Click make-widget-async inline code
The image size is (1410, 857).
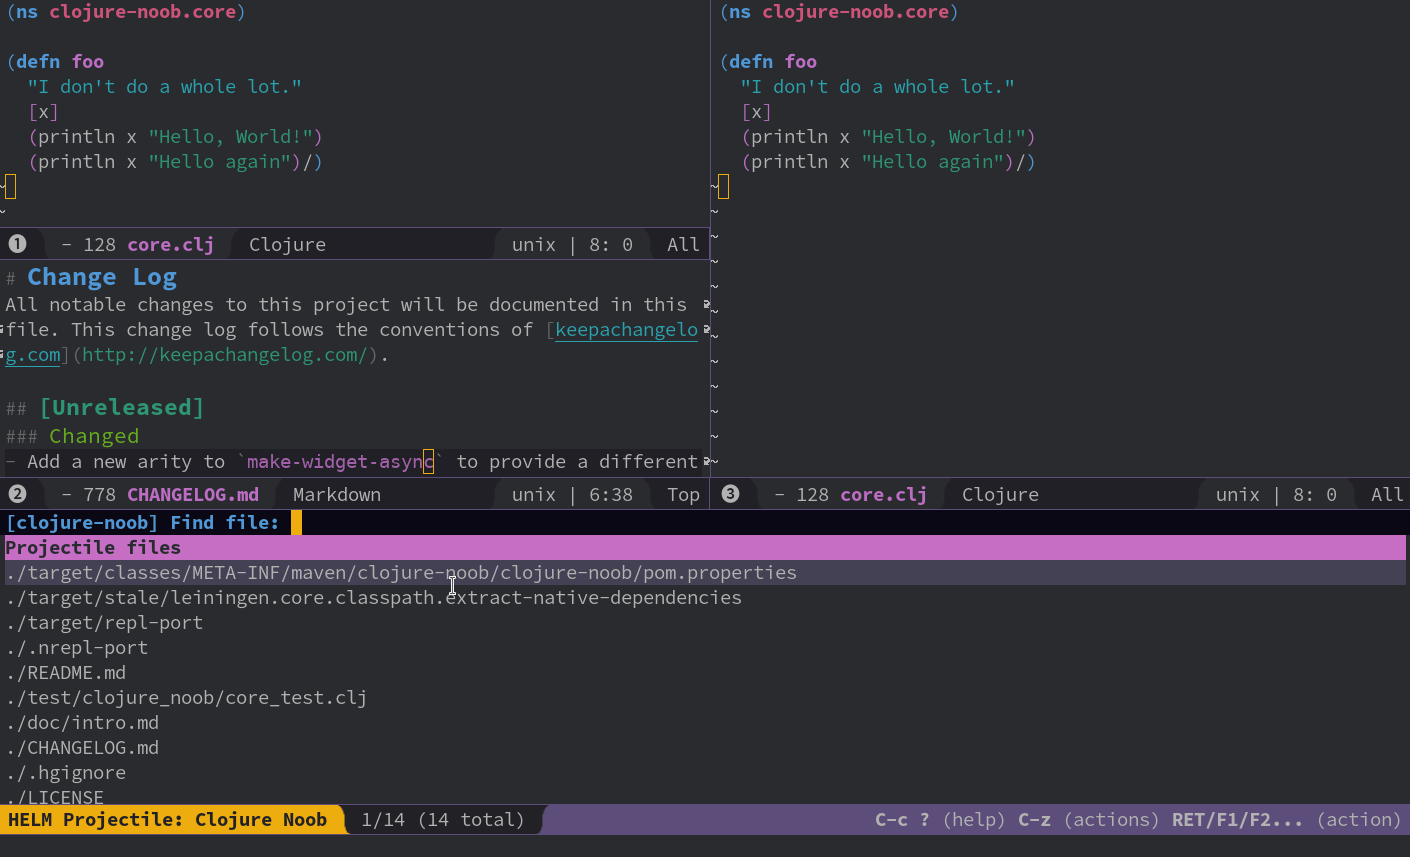coord(340,462)
